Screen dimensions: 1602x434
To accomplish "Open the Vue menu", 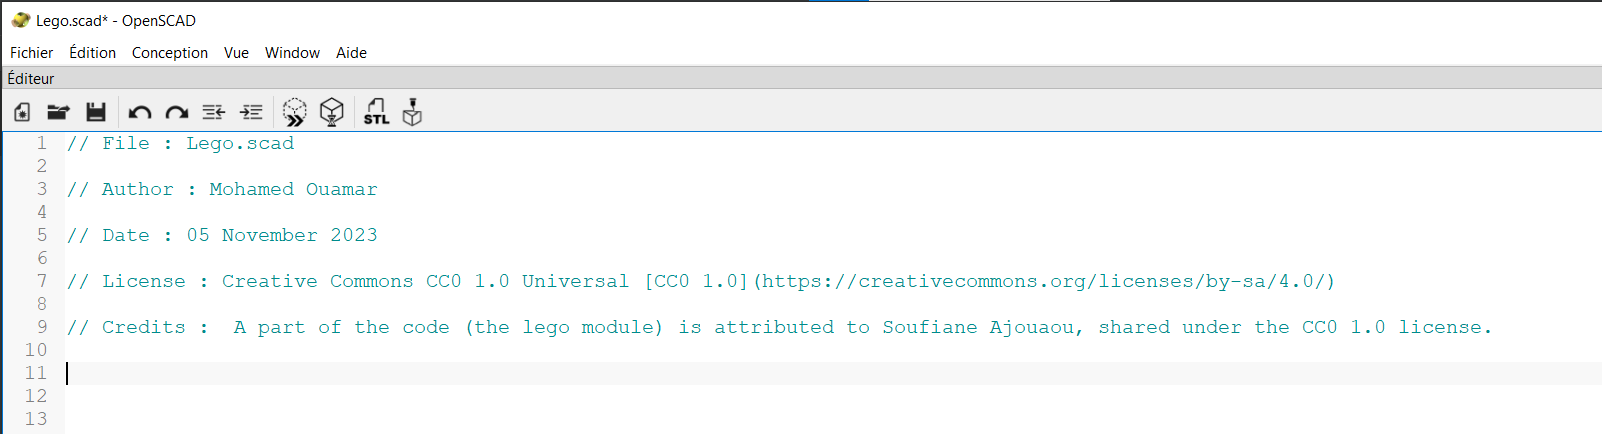I will 236,53.
